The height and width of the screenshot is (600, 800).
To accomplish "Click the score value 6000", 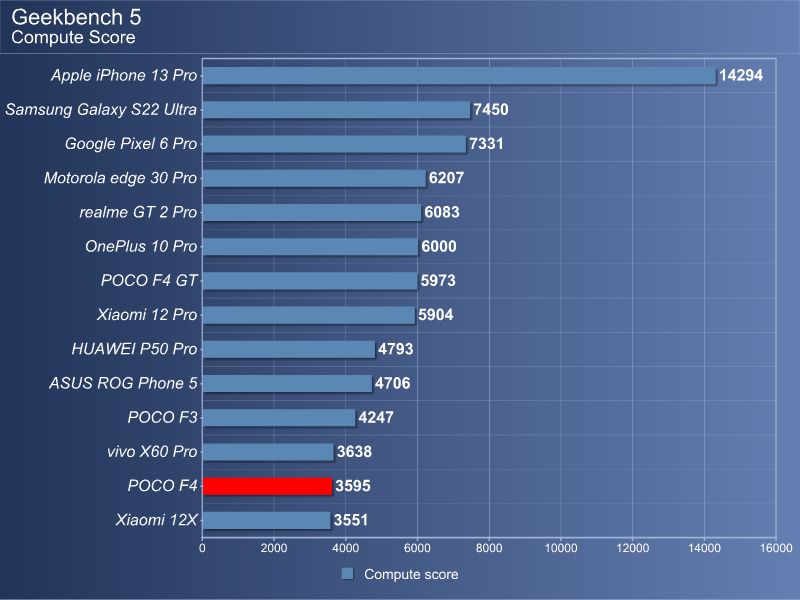I will point(439,246).
